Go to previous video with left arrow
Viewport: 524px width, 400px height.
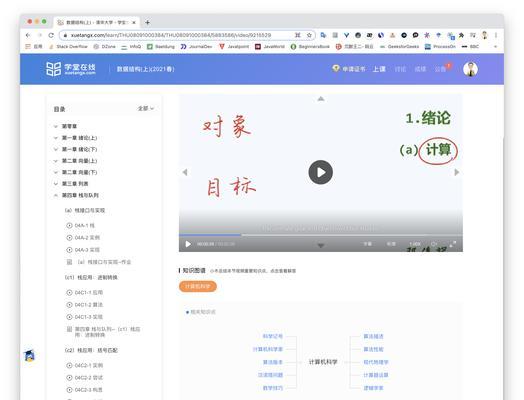[x=185, y=172]
